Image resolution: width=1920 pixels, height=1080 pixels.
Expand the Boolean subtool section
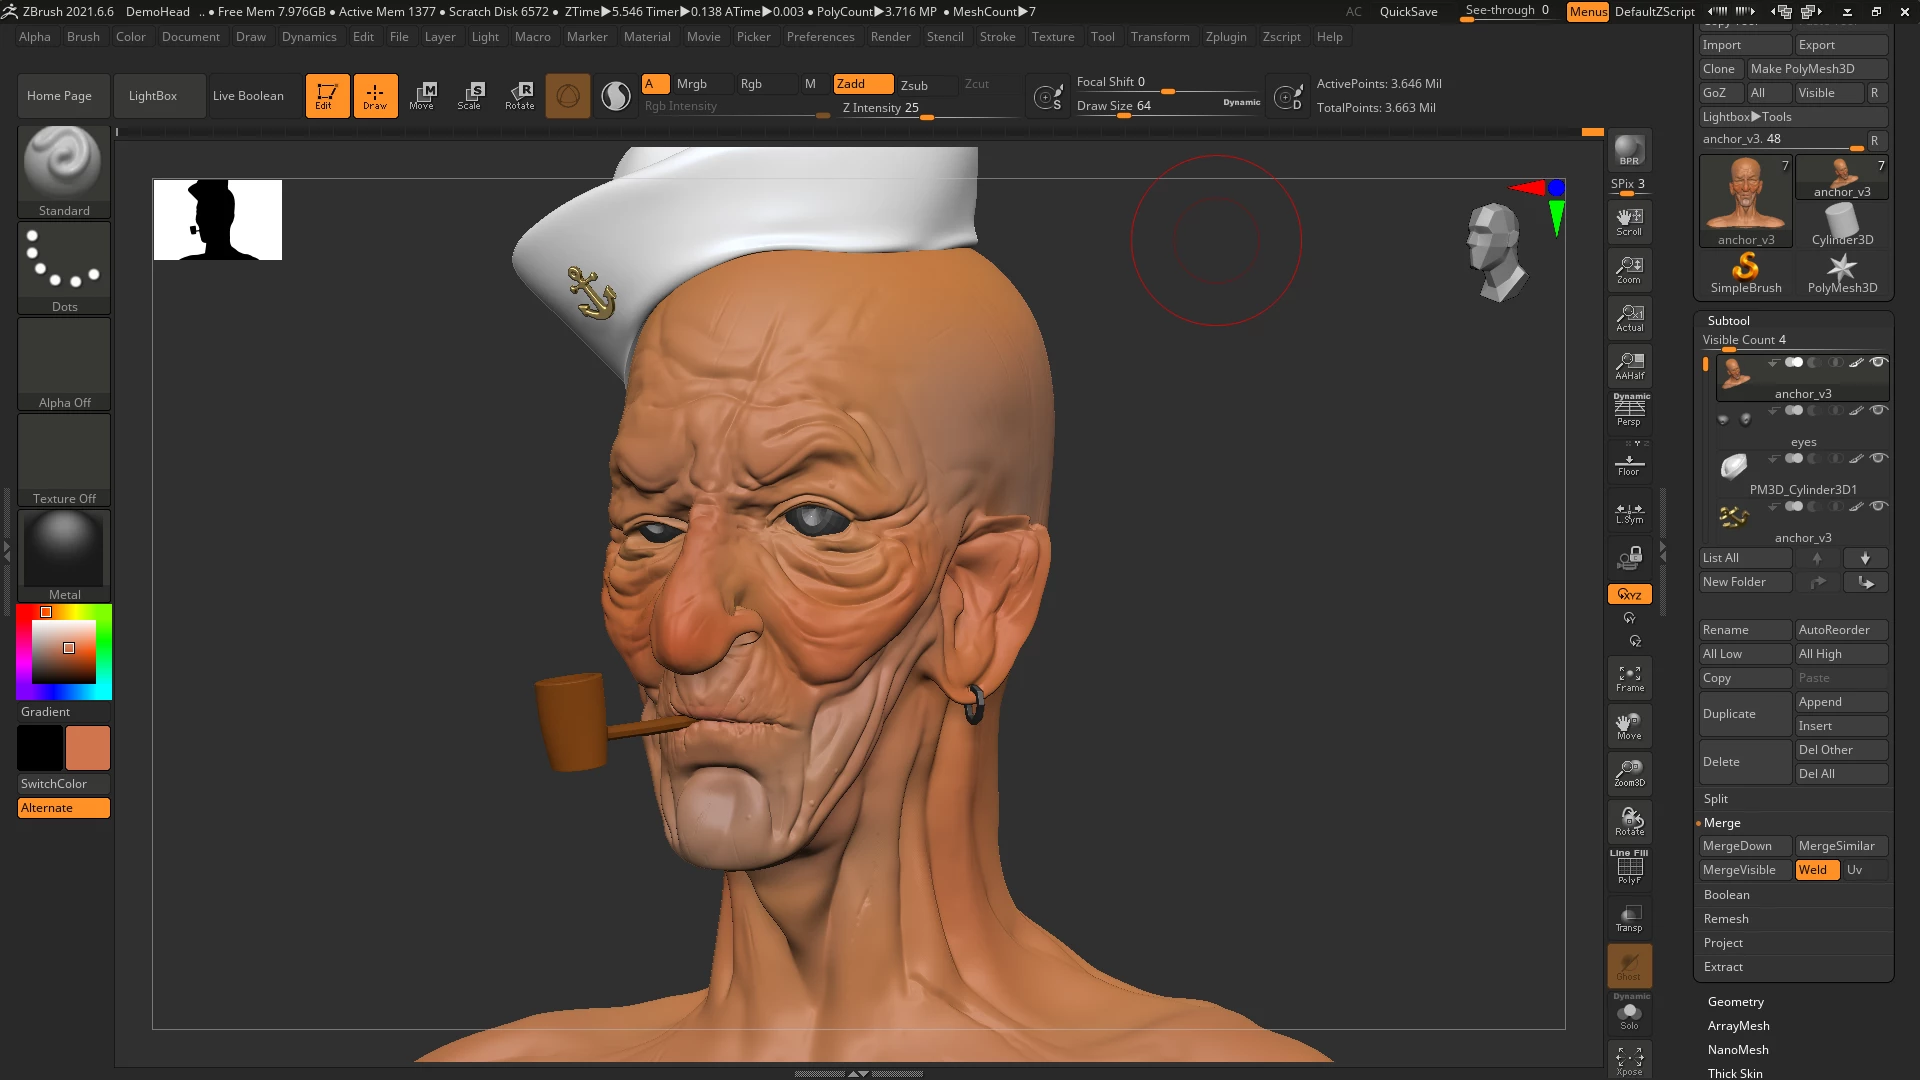coord(1726,895)
